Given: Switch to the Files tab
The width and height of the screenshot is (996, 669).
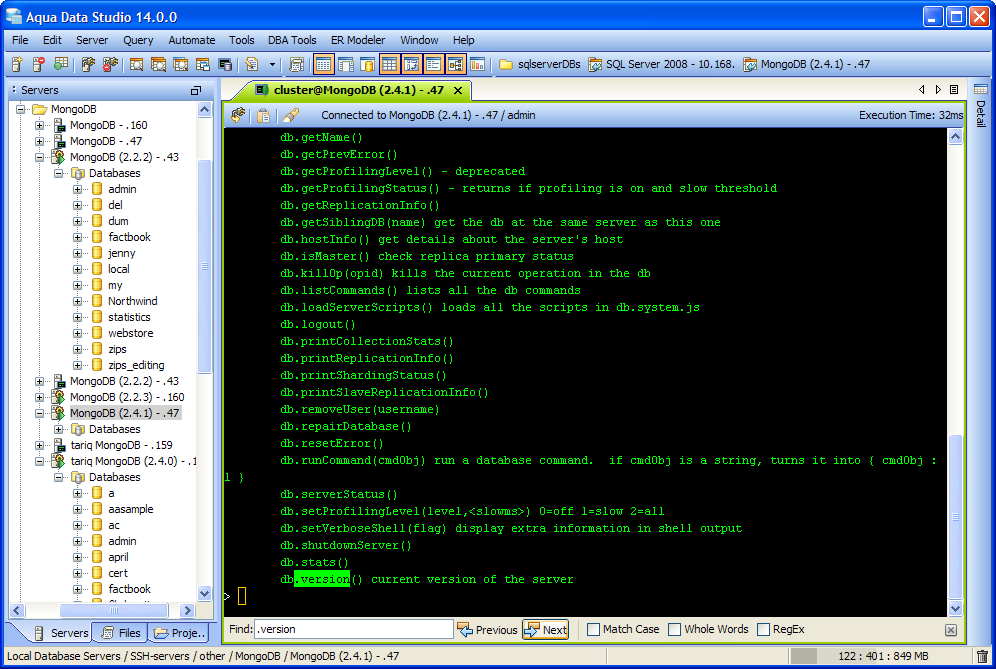Looking at the screenshot, I should [121, 633].
